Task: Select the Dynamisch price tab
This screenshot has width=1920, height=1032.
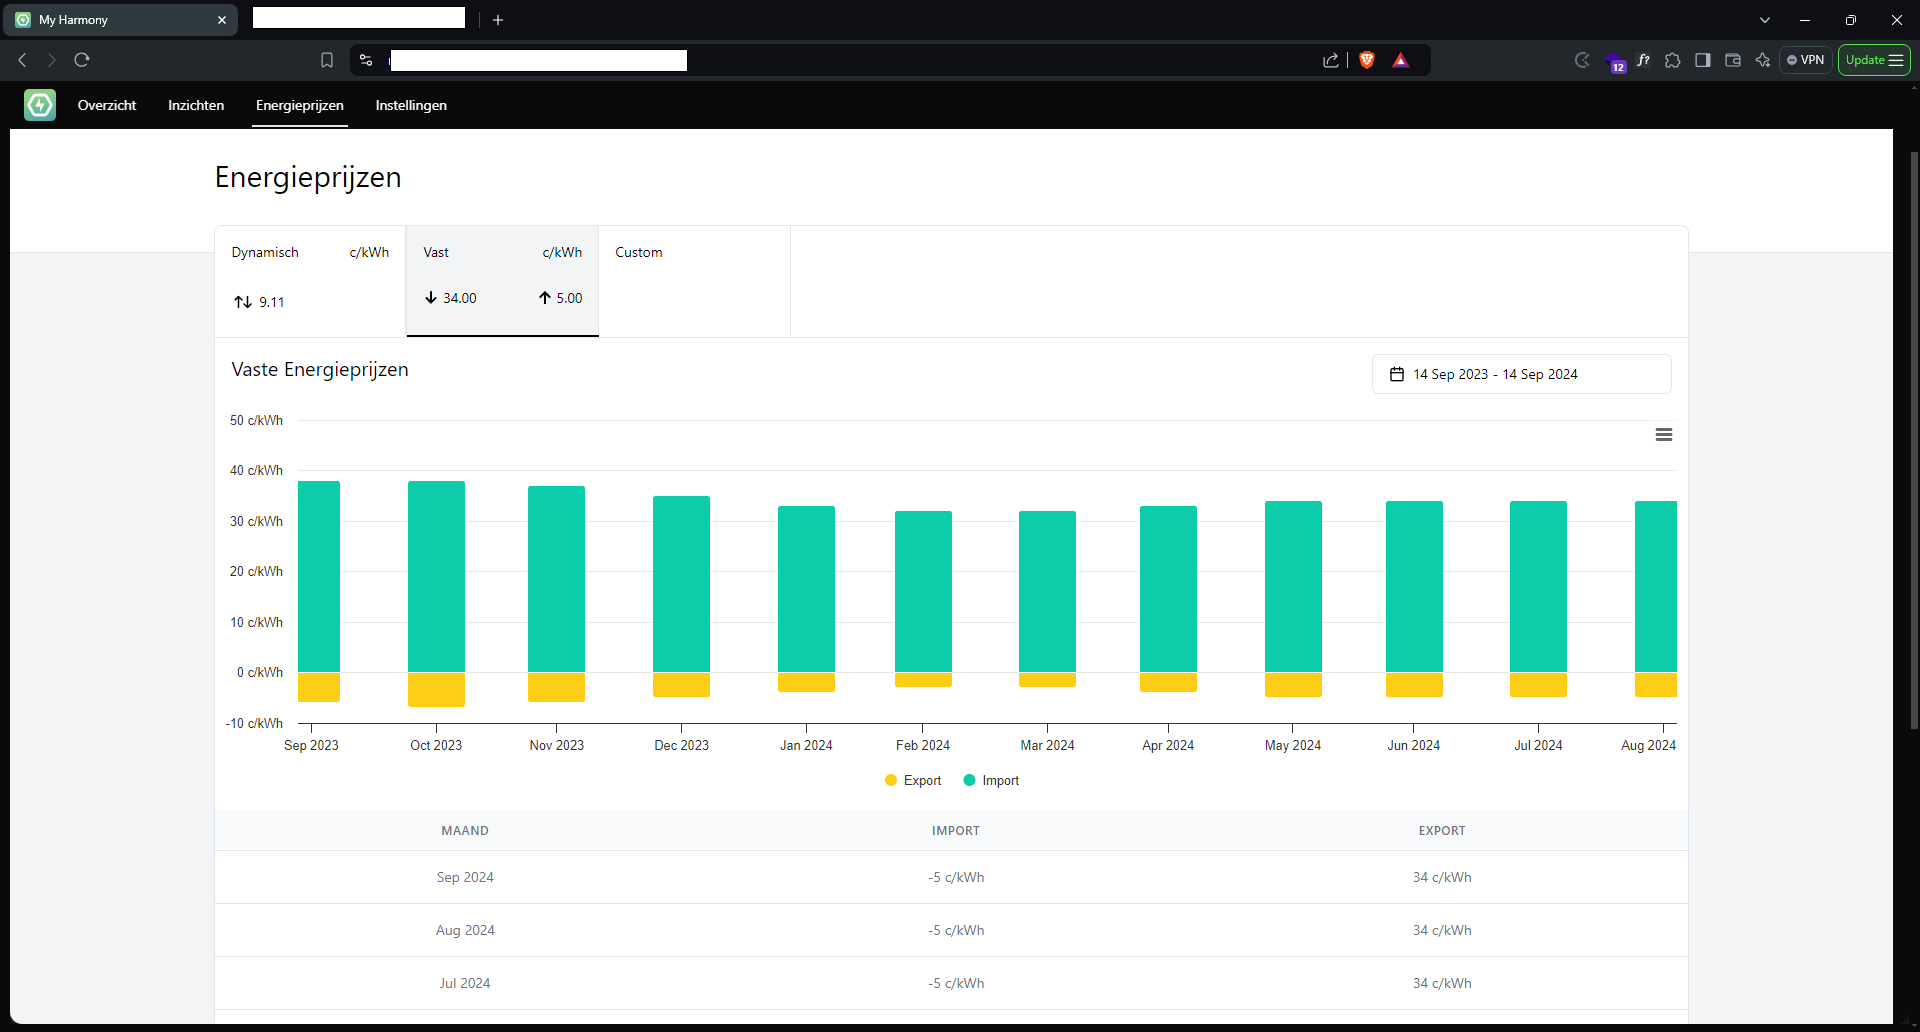Action: click(x=310, y=281)
